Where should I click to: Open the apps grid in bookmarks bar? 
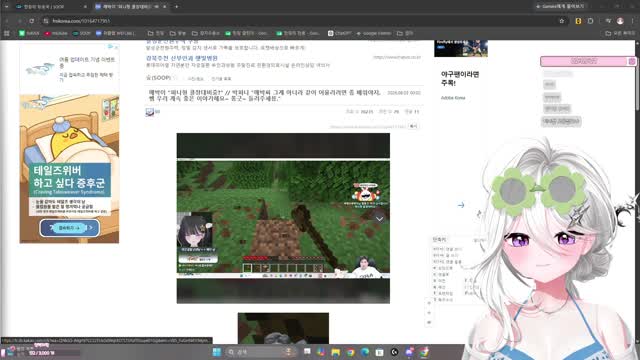pyautogui.click(x=7, y=33)
